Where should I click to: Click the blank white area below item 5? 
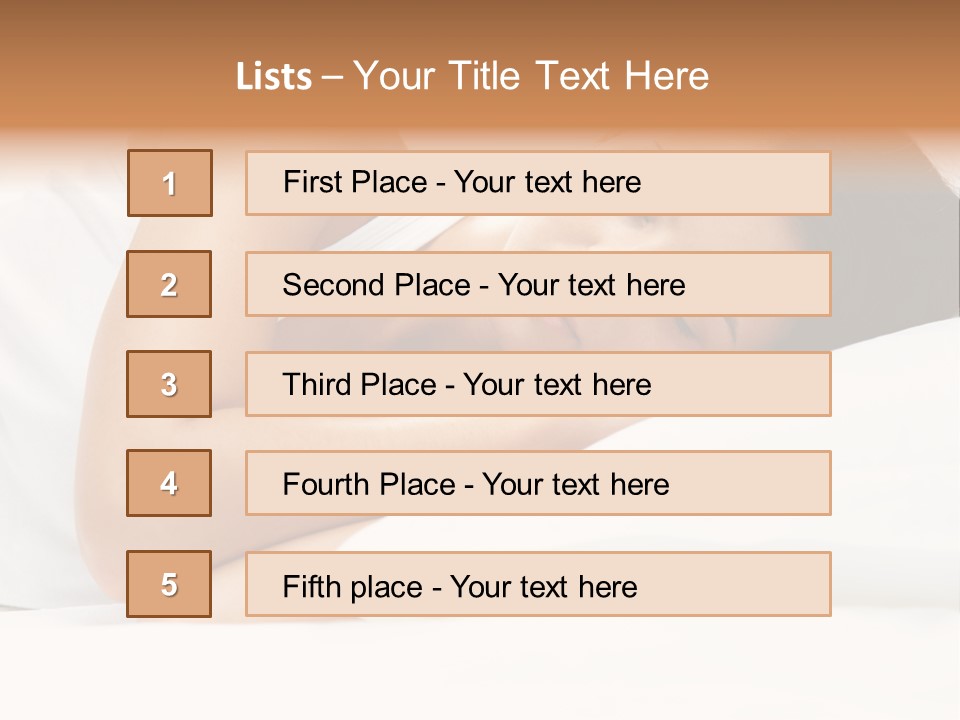tap(480, 670)
